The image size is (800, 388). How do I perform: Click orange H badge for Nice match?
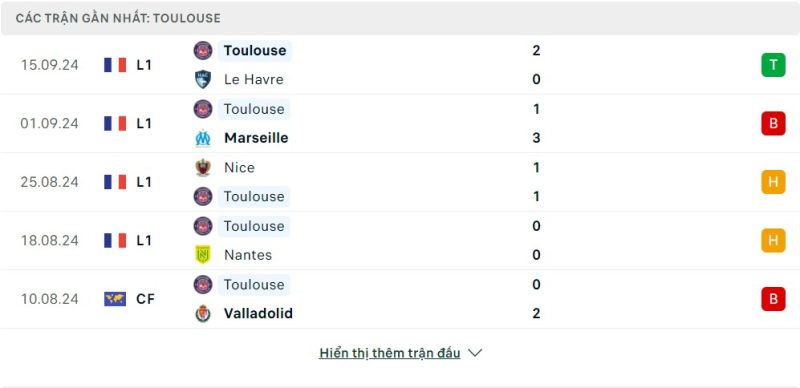(x=773, y=182)
